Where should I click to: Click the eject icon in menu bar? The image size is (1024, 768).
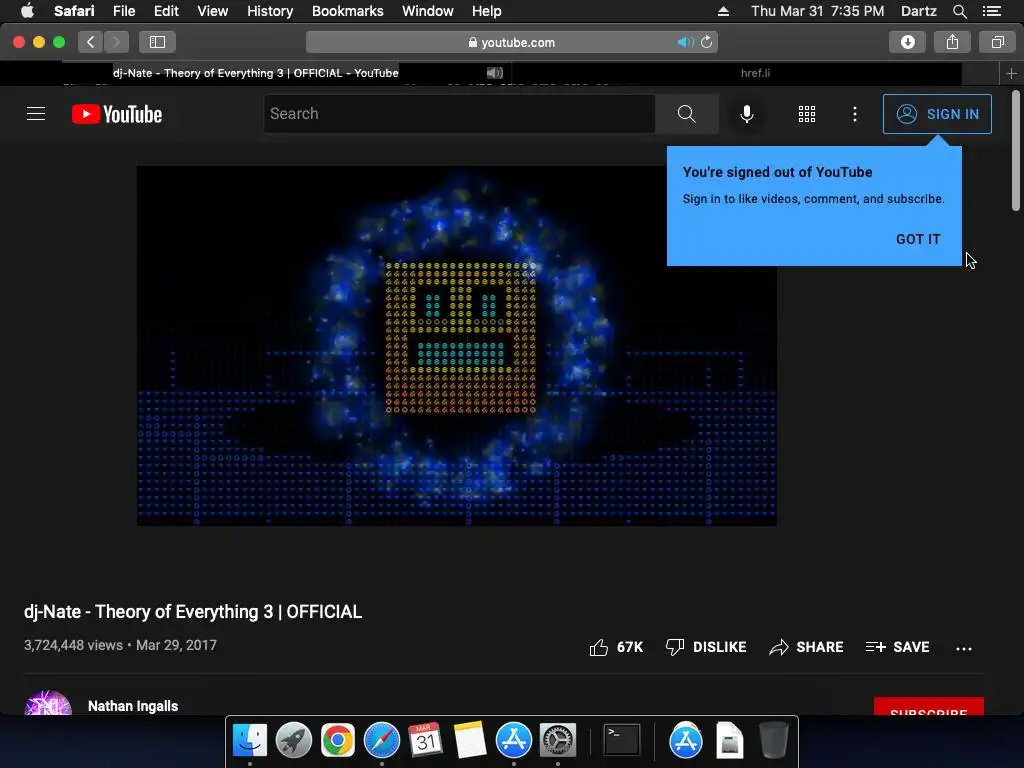[x=723, y=11]
